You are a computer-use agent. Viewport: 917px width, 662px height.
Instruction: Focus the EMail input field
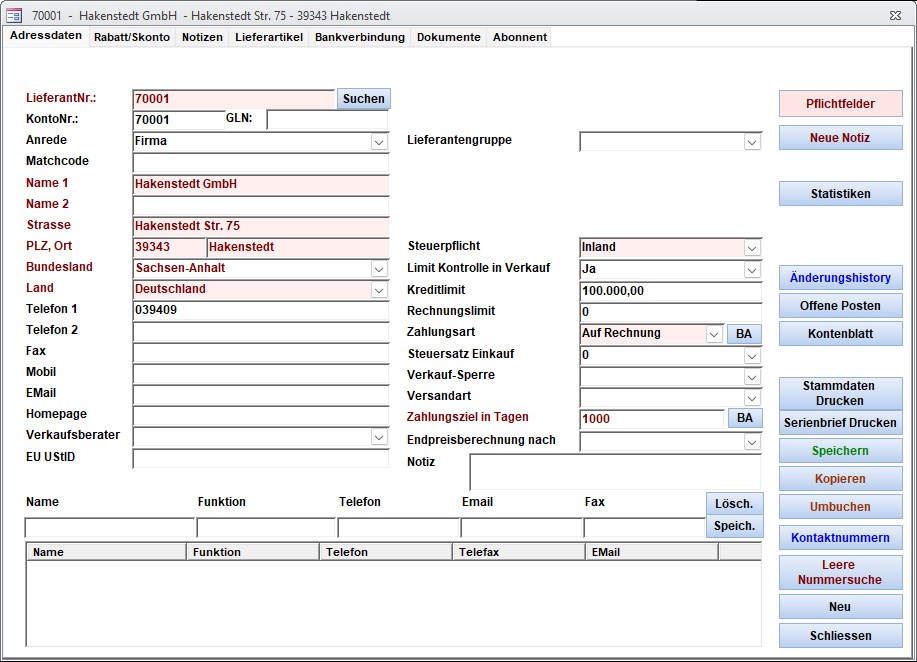tap(260, 395)
